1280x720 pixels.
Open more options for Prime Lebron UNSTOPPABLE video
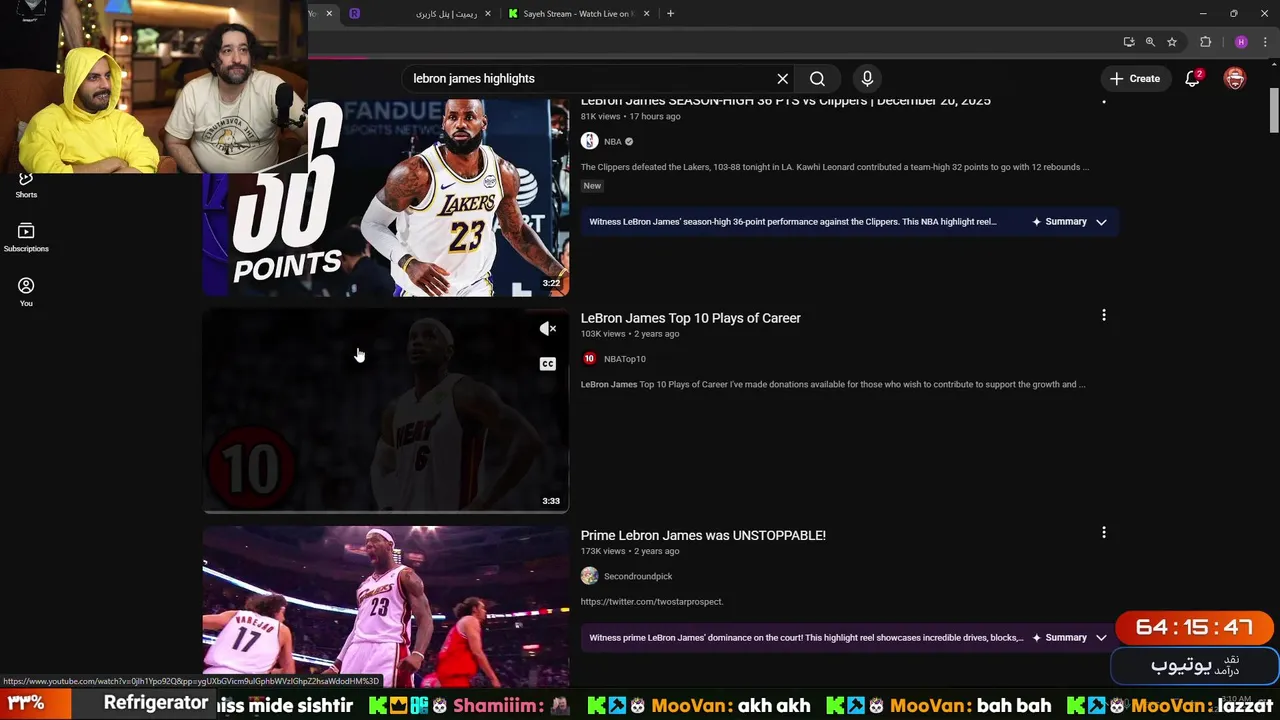[x=1104, y=533]
